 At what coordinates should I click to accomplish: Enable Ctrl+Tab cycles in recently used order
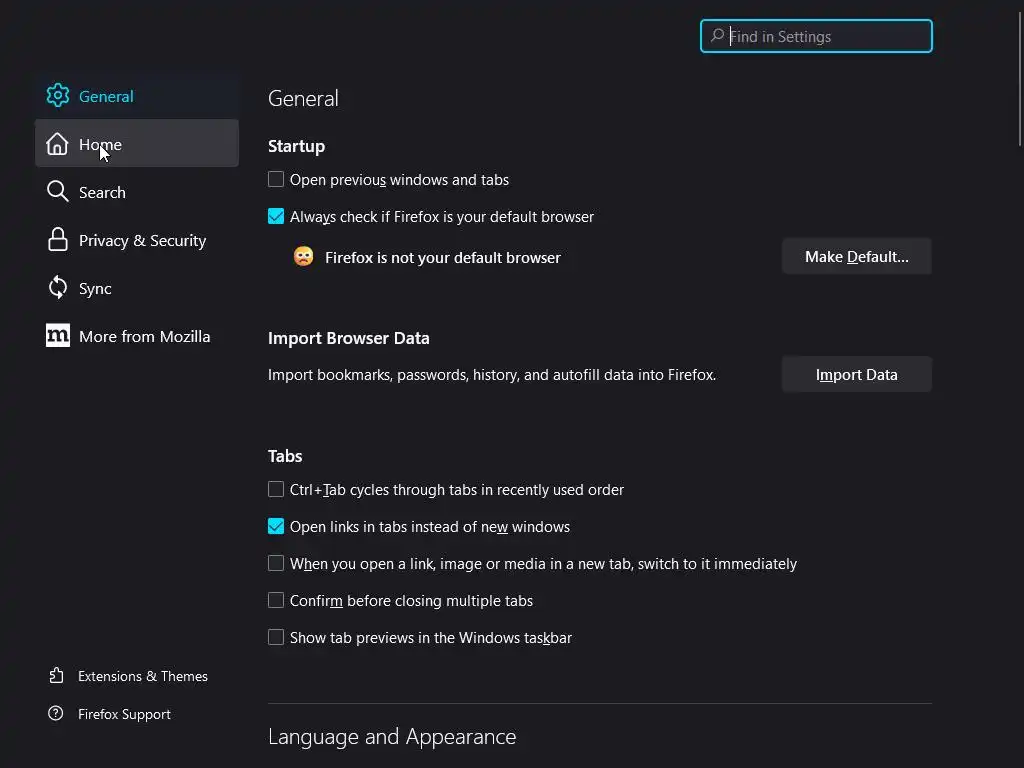pos(276,490)
